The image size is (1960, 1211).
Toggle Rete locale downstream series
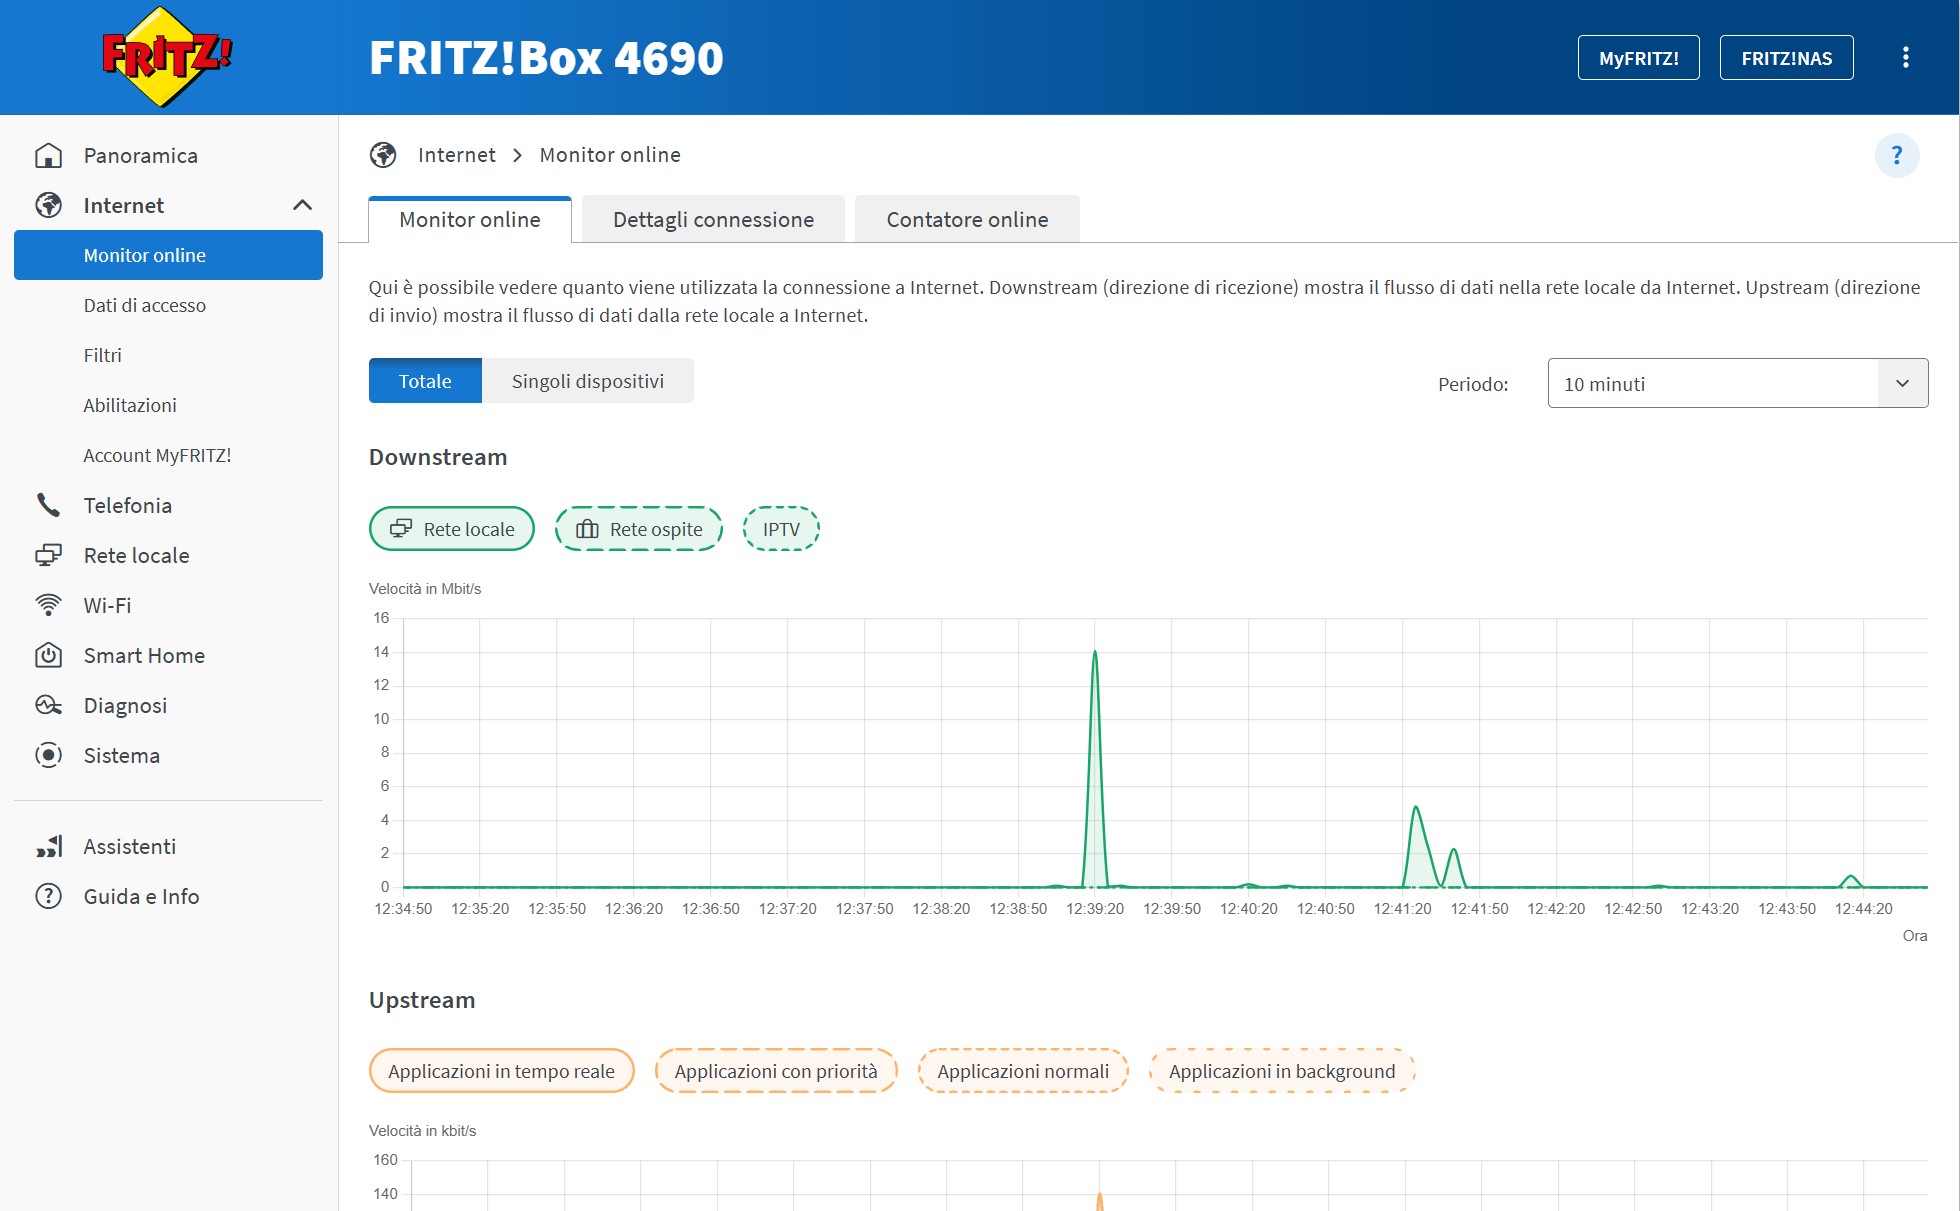pos(452,529)
